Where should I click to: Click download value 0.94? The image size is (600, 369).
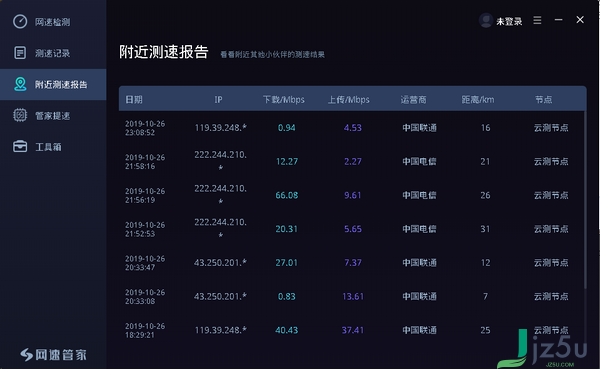[x=286, y=127]
